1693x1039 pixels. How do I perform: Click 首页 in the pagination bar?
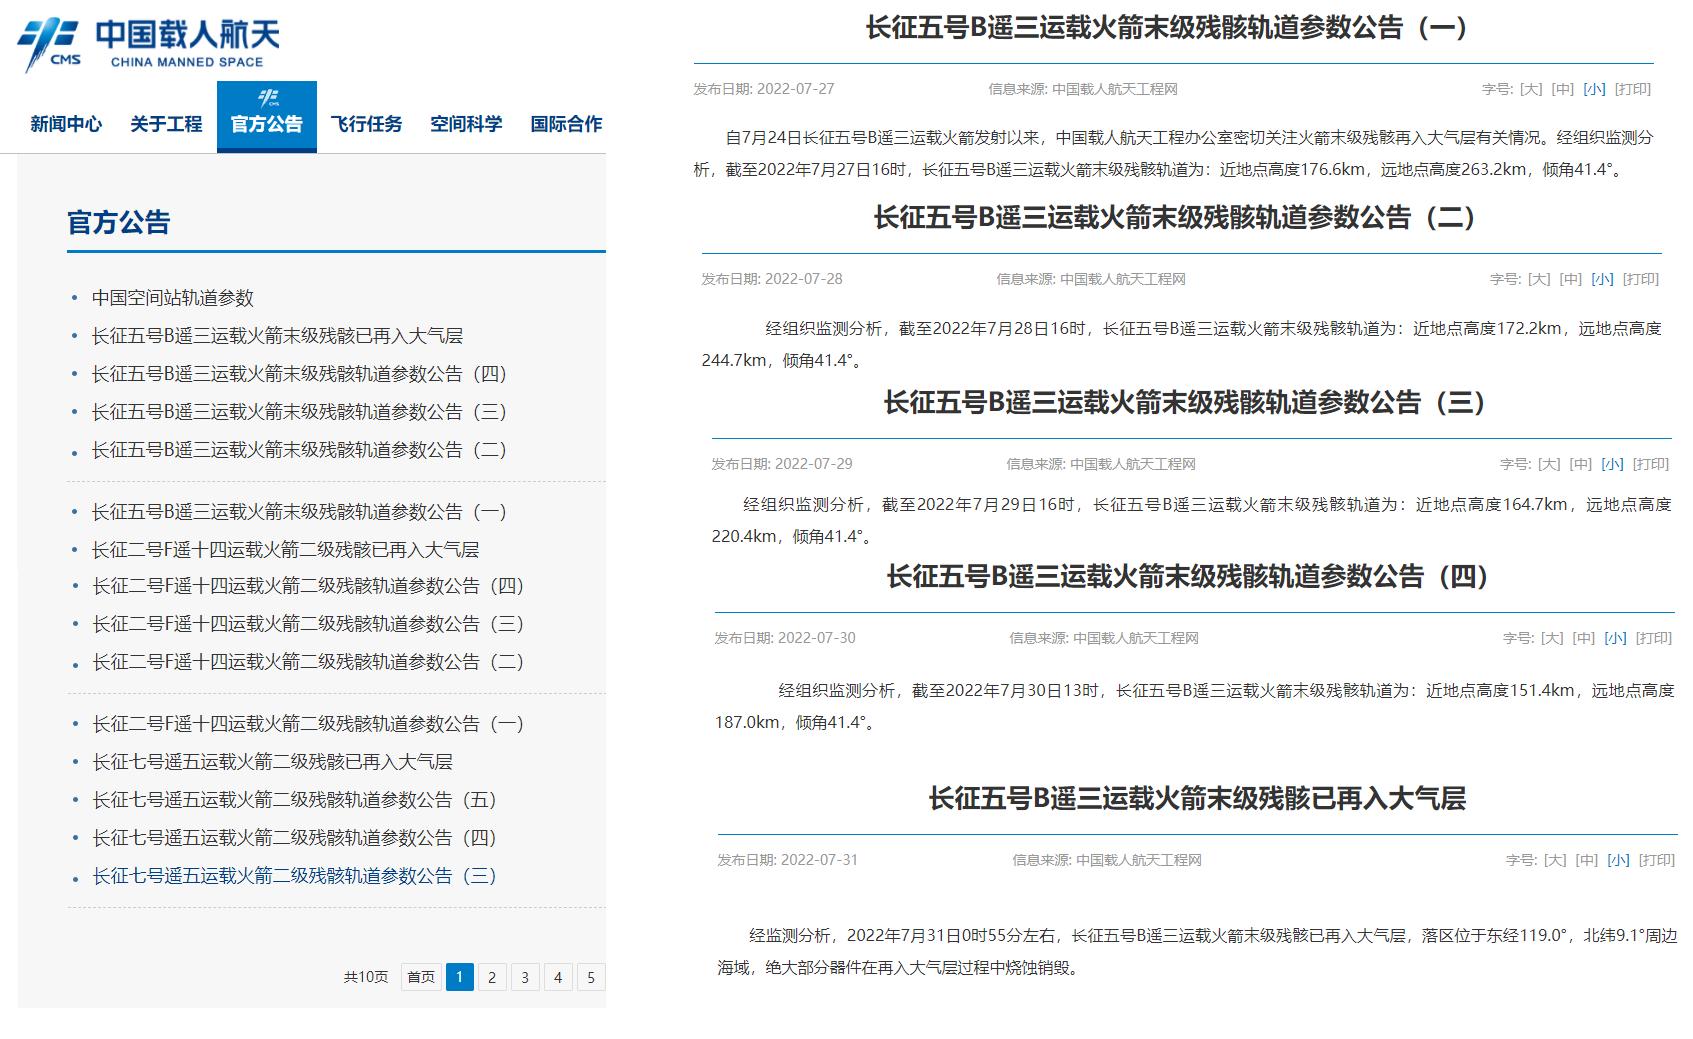421,978
